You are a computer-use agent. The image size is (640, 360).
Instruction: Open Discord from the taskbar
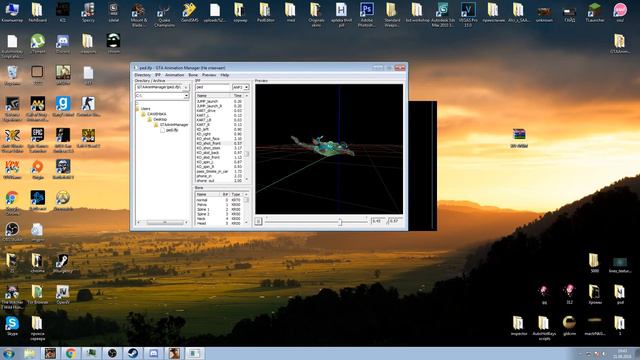[153, 353]
